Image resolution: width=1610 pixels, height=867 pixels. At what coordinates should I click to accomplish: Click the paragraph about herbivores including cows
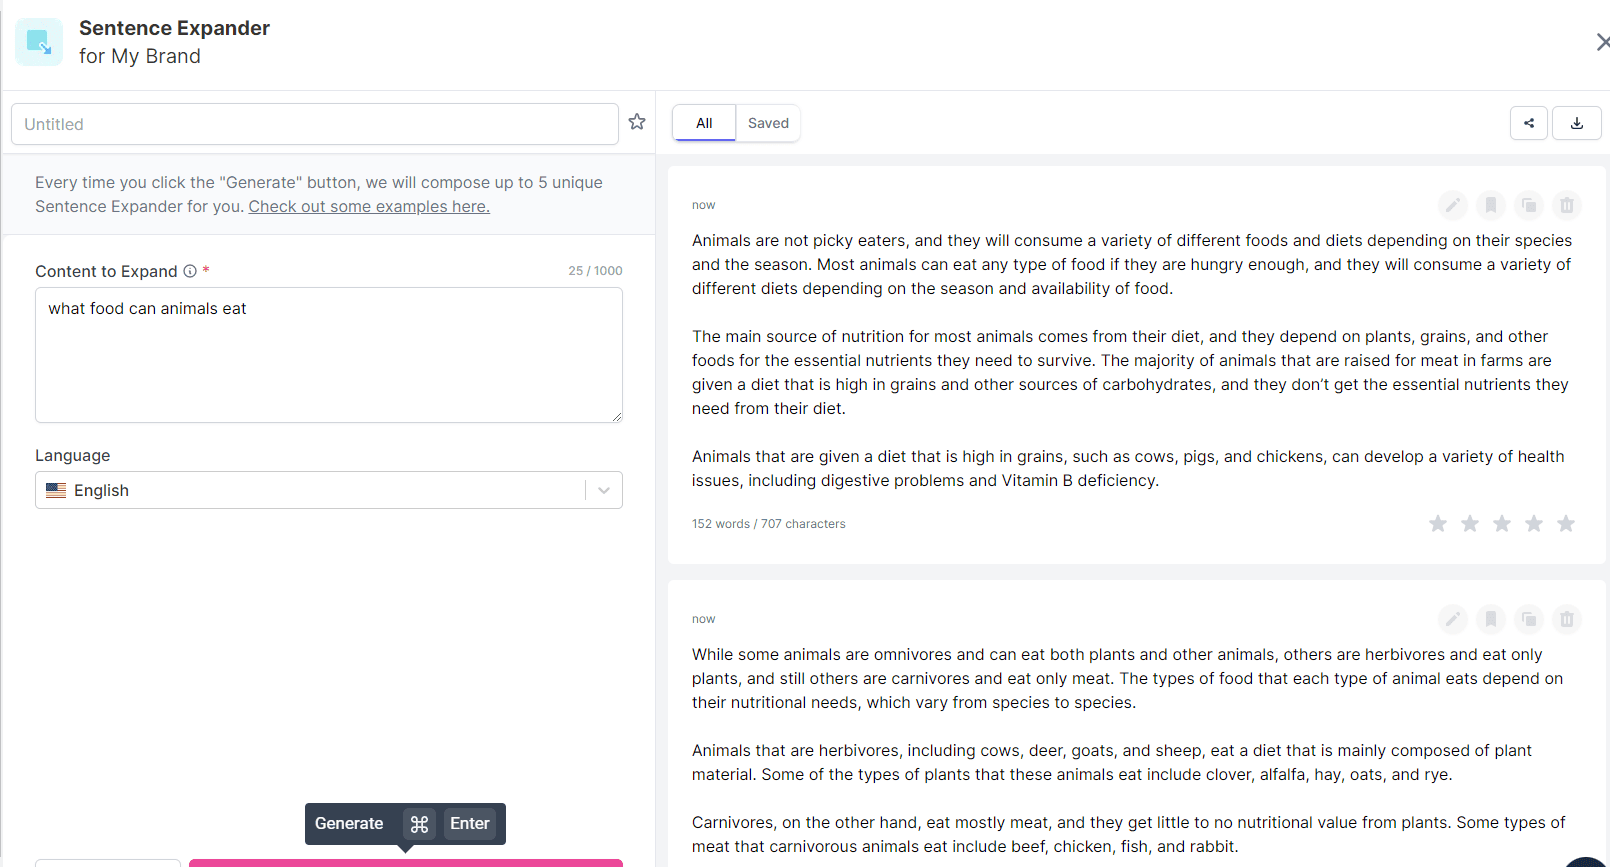tap(1112, 762)
